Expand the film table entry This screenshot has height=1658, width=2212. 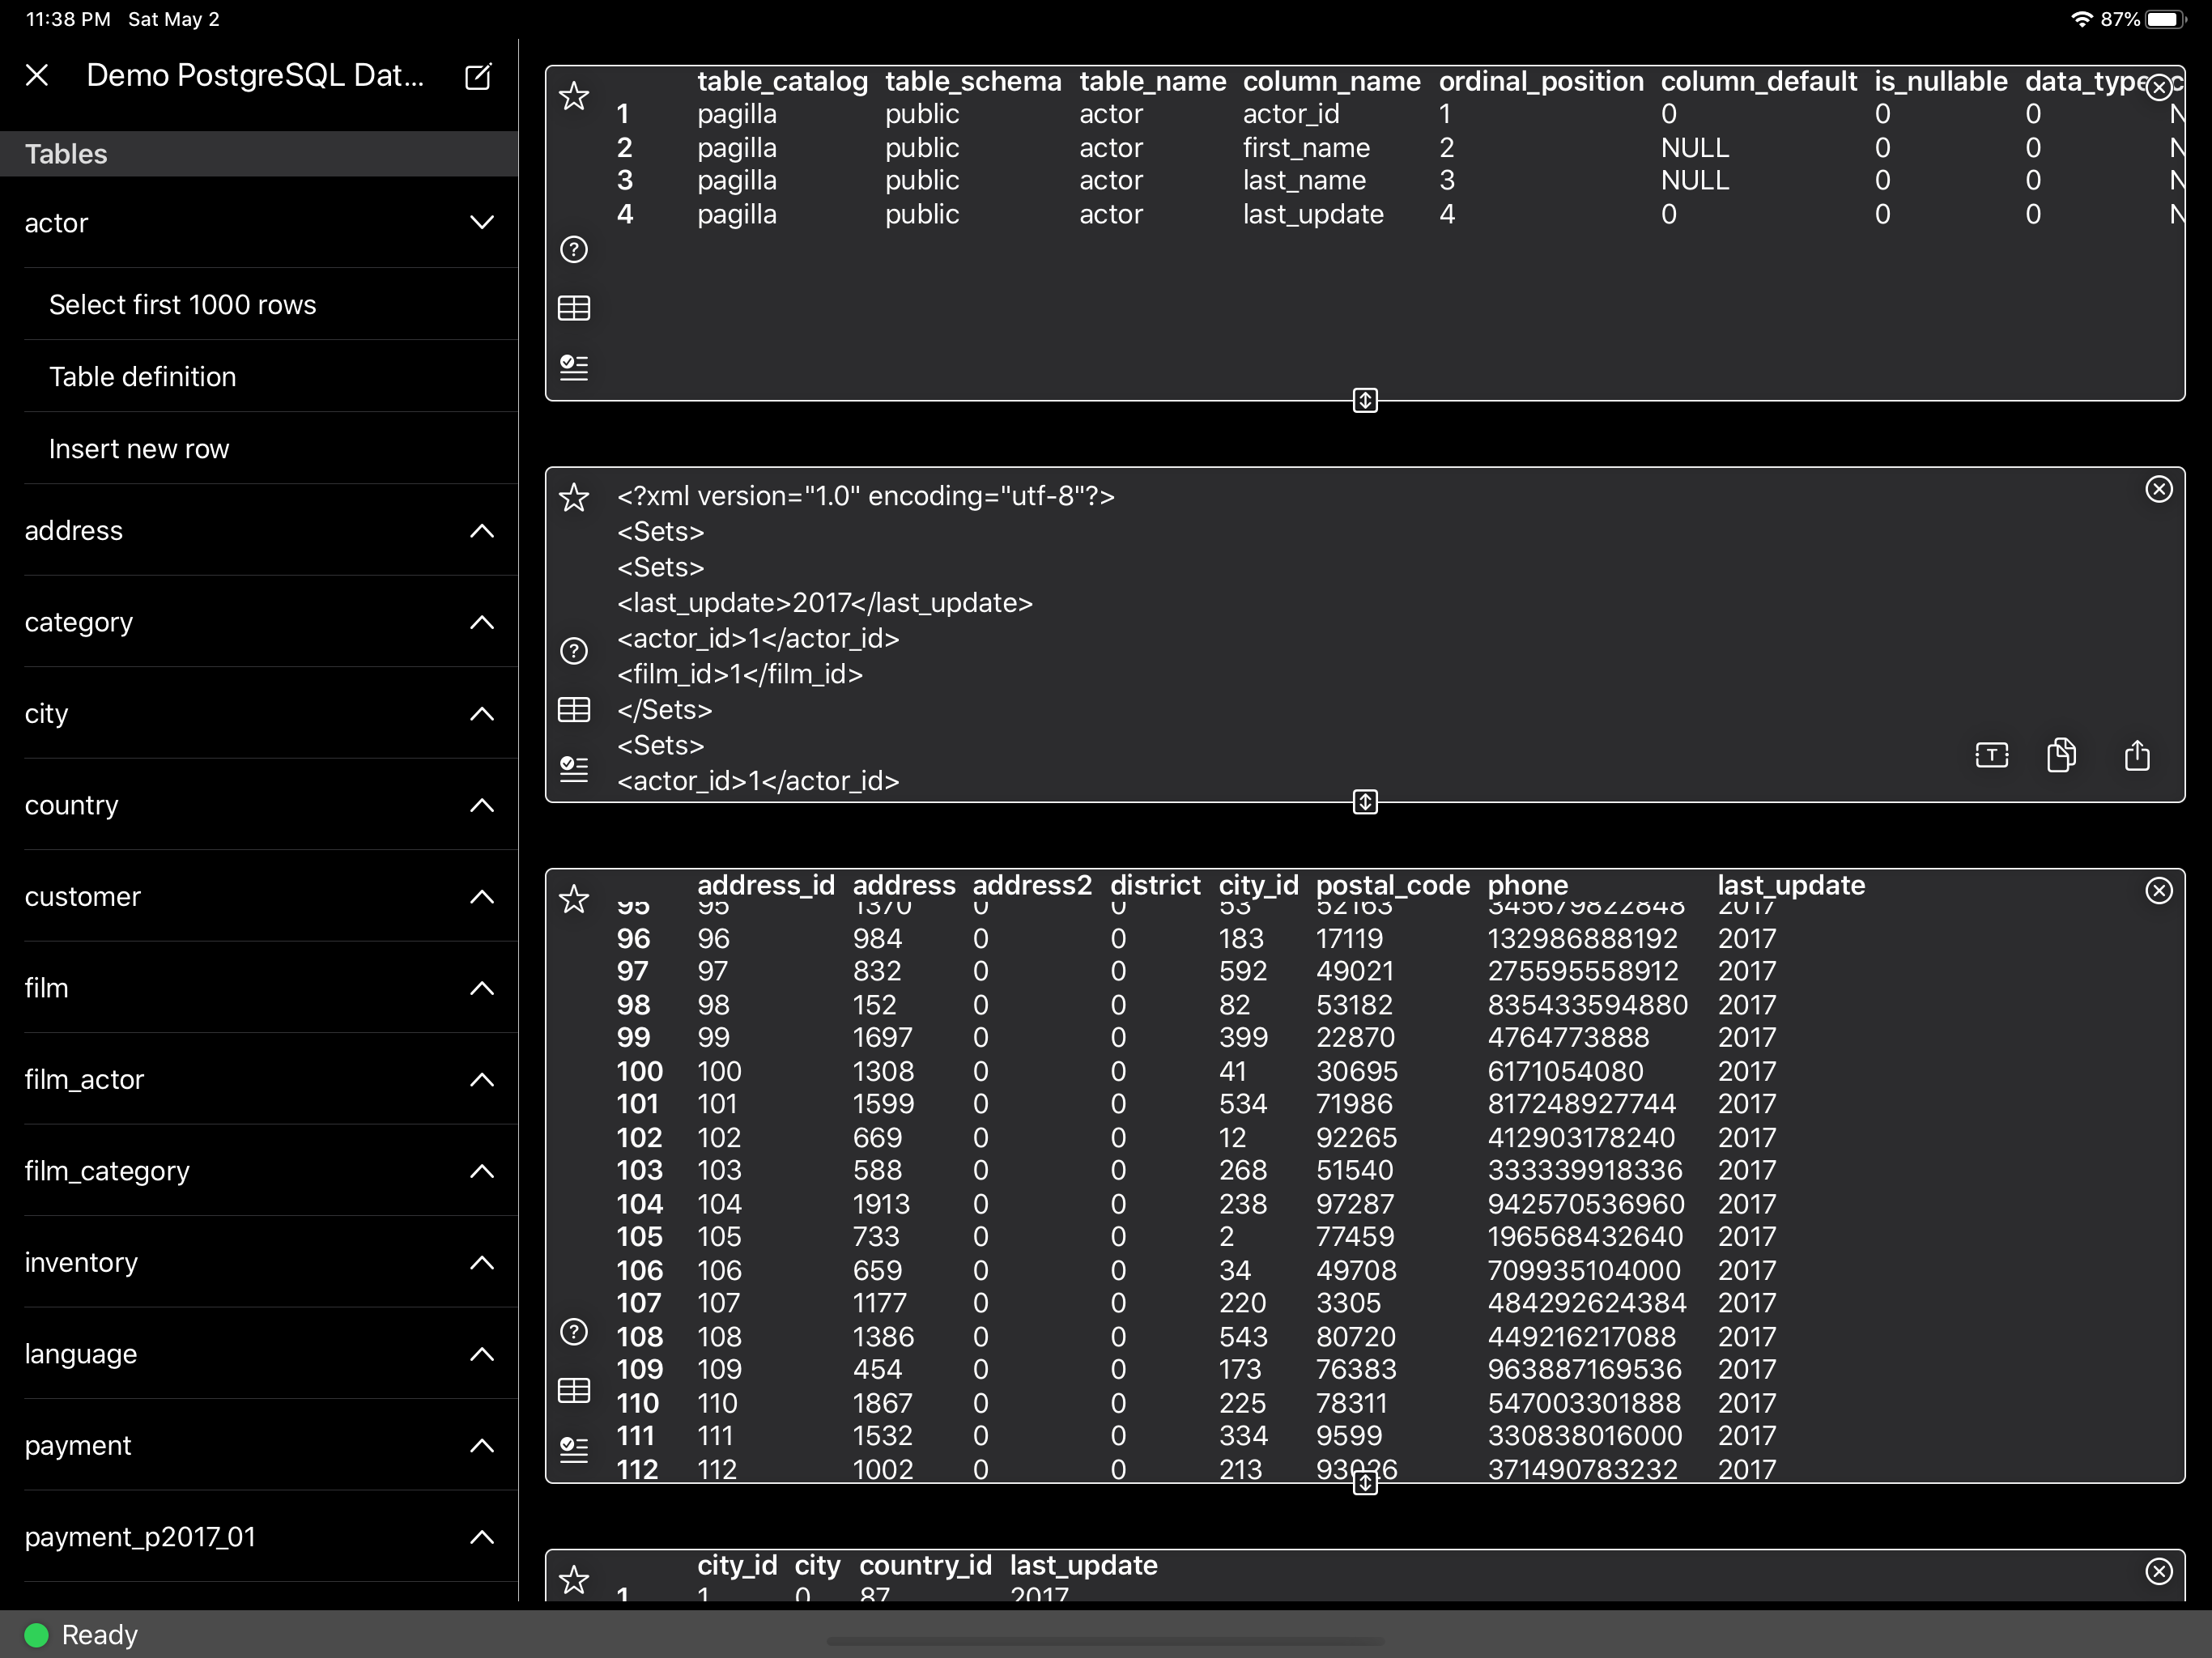click(483, 988)
